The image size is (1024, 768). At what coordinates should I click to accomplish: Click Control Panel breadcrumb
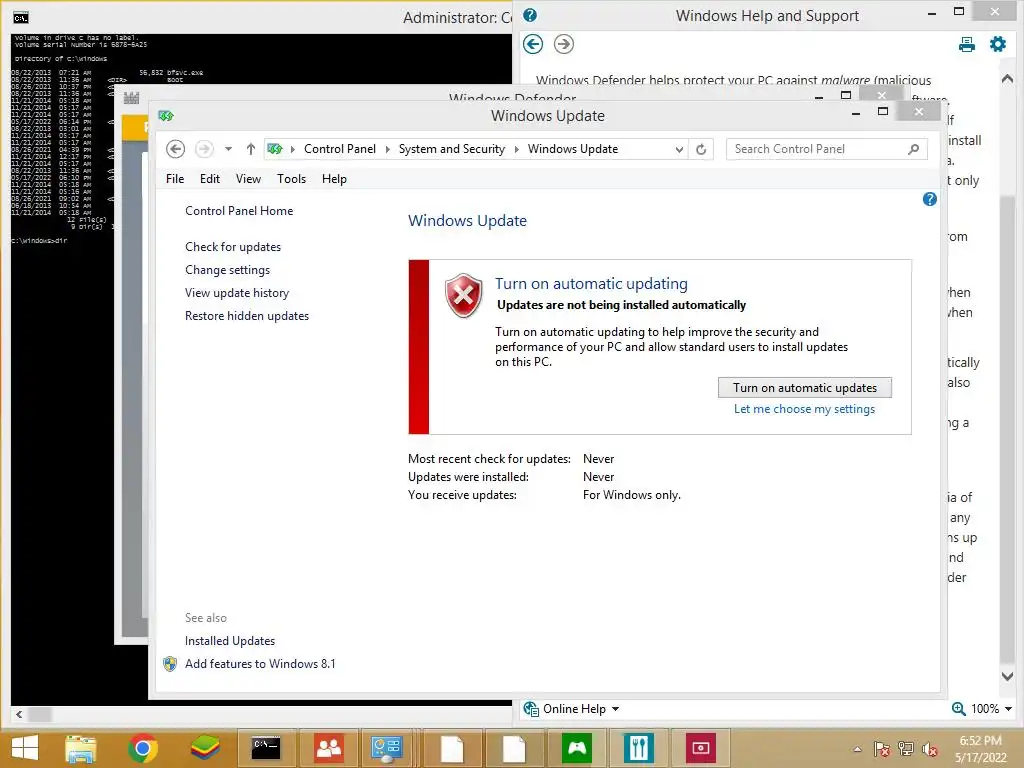340,149
